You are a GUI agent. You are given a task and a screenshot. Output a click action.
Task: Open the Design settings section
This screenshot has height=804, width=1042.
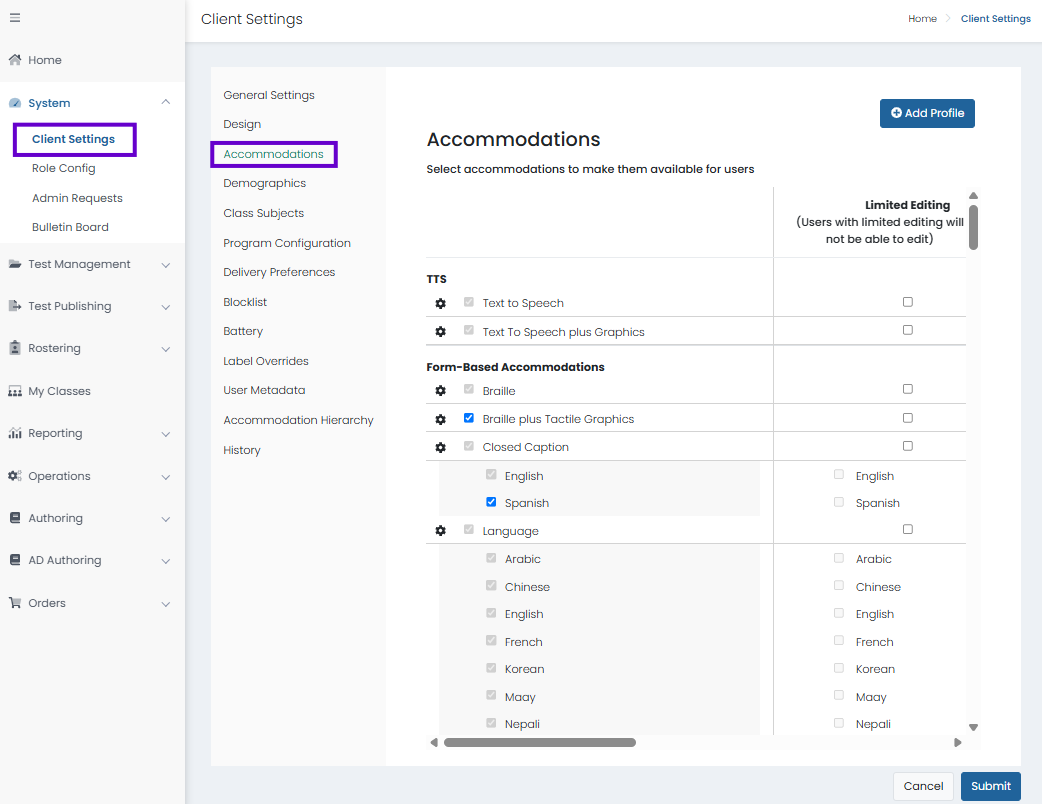click(x=242, y=124)
